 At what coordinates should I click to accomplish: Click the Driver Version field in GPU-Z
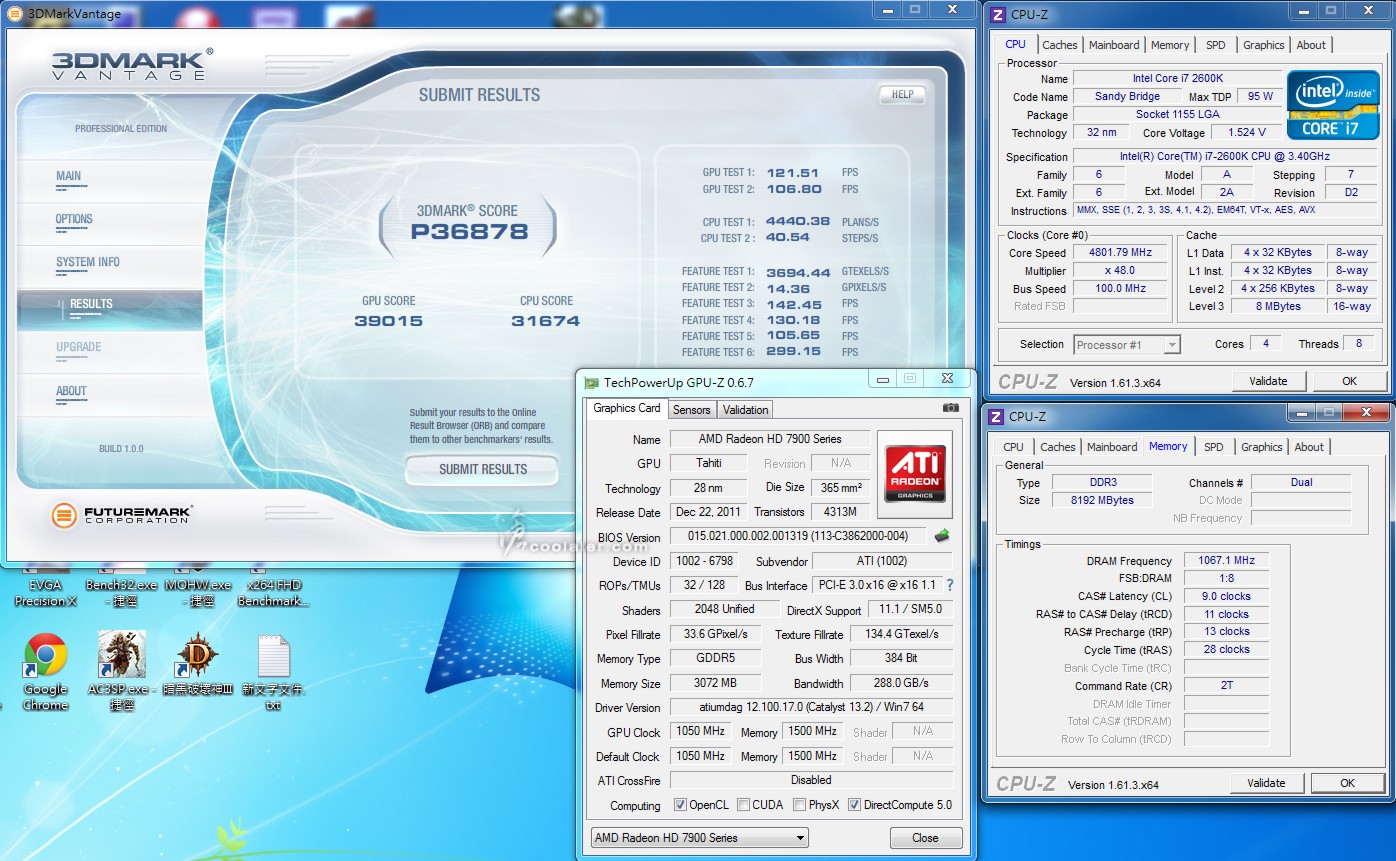(x=811, y=707)
